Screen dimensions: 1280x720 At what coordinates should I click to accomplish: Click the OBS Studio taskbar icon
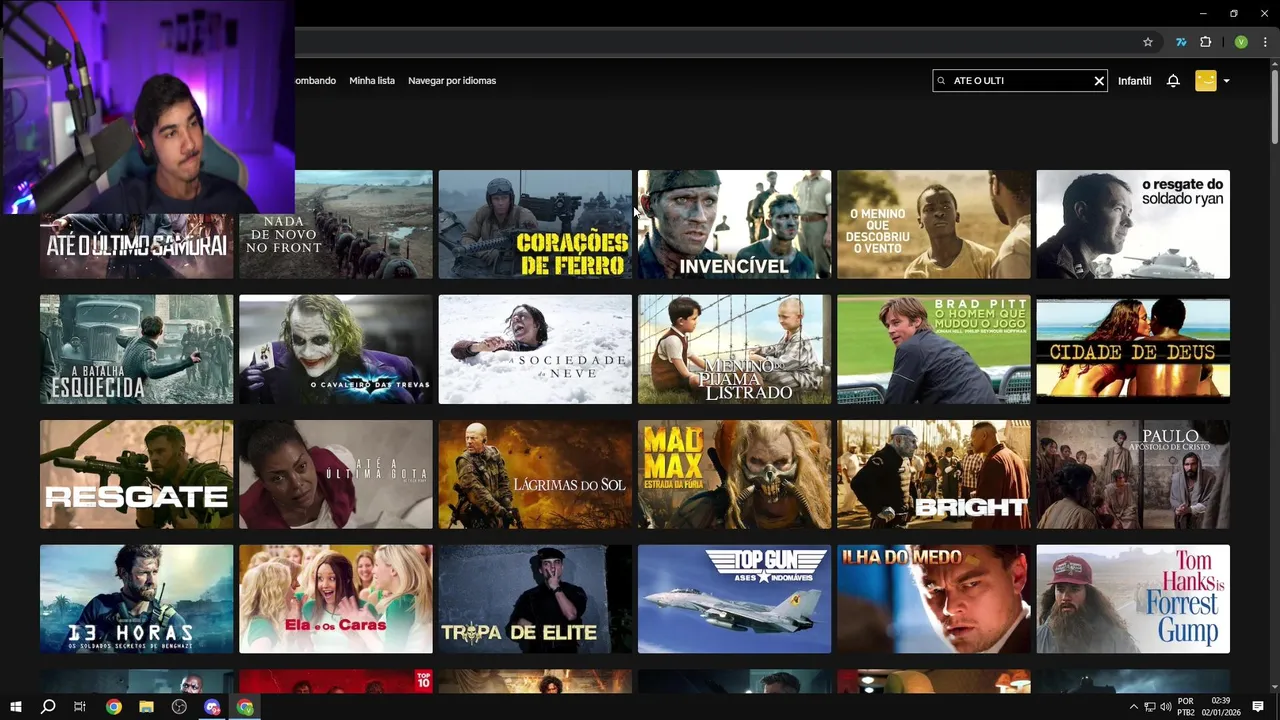[179, 707]
